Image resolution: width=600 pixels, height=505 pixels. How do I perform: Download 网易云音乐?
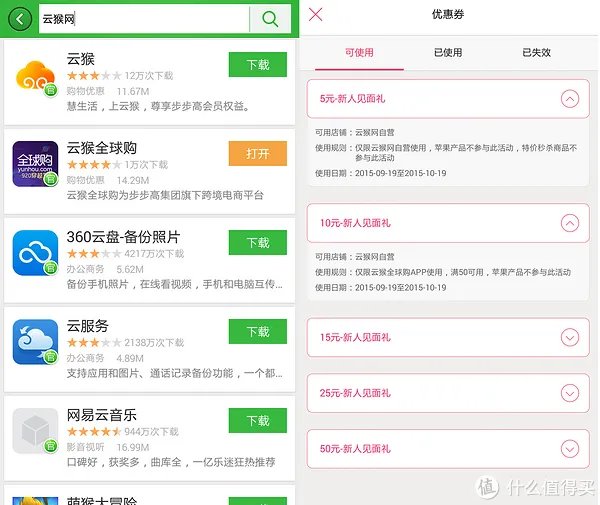[258, 420]
